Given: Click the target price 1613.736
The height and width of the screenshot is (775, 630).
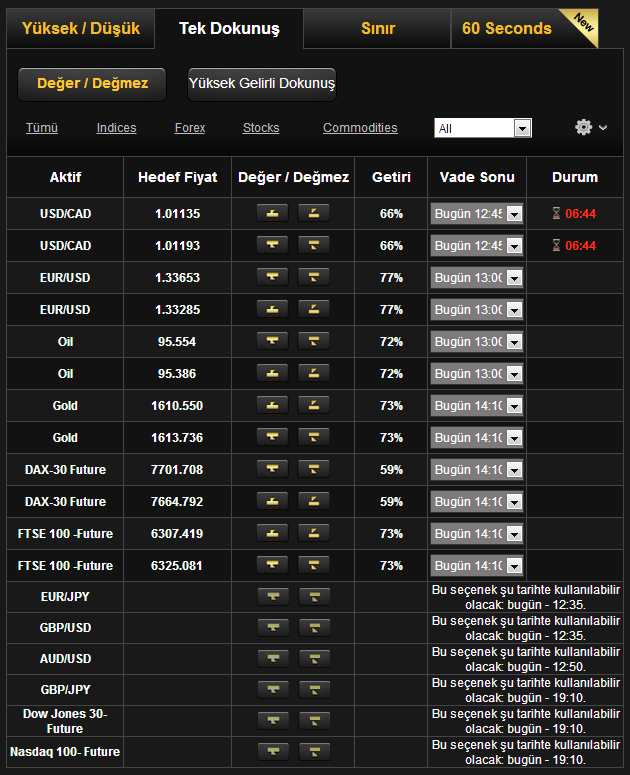Looking at the screenshot, I should [177, 437].
